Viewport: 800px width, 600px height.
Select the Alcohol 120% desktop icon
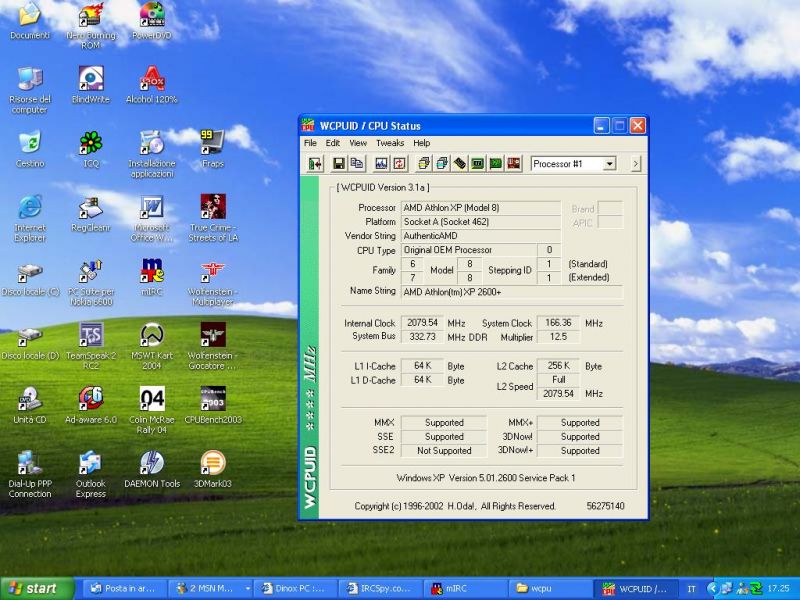(x=152, y=85)
